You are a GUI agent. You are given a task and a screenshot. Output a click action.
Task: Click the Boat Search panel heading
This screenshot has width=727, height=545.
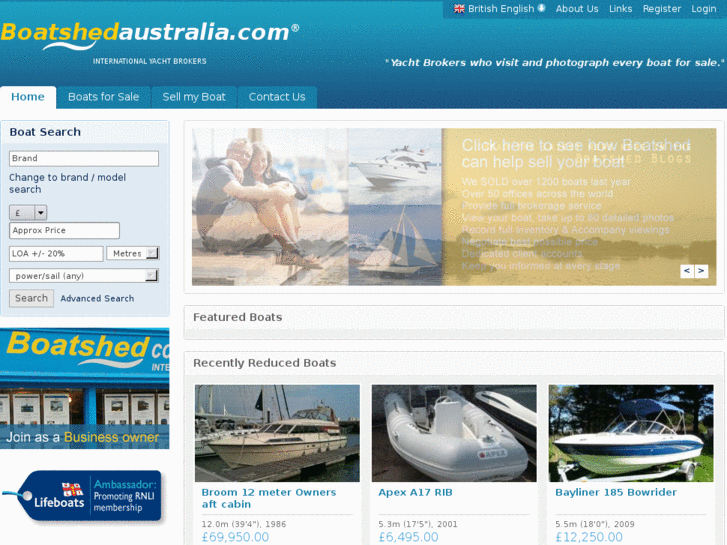pyautogui.click(x=45, y=132)
